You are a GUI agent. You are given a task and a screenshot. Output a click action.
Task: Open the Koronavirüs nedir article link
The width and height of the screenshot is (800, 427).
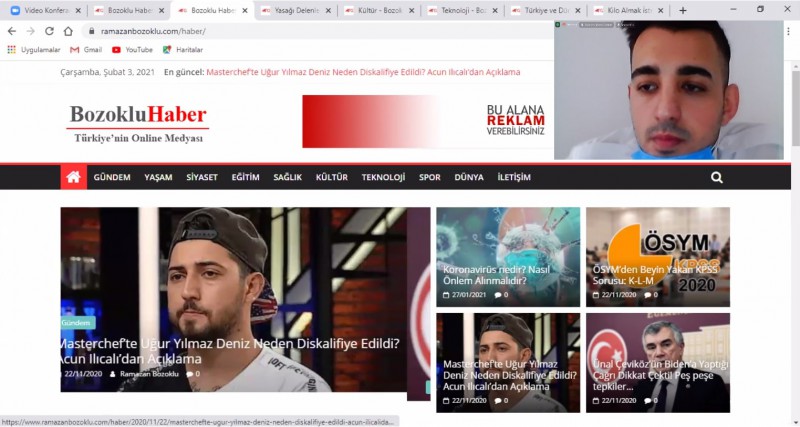[x=490, y=275]
